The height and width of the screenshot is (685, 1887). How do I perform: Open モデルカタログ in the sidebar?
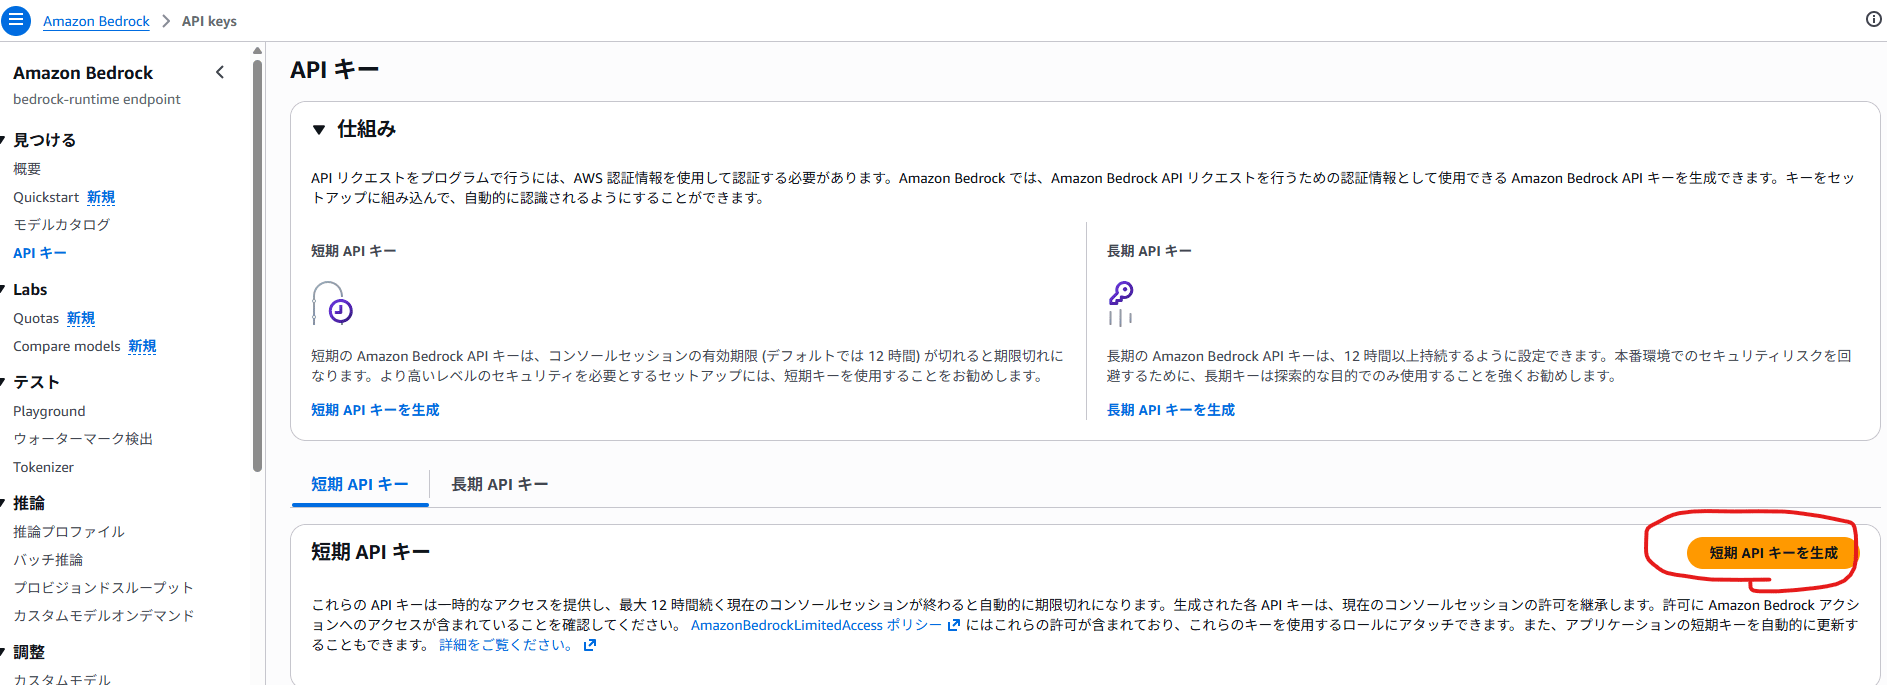tap(62, 225)
